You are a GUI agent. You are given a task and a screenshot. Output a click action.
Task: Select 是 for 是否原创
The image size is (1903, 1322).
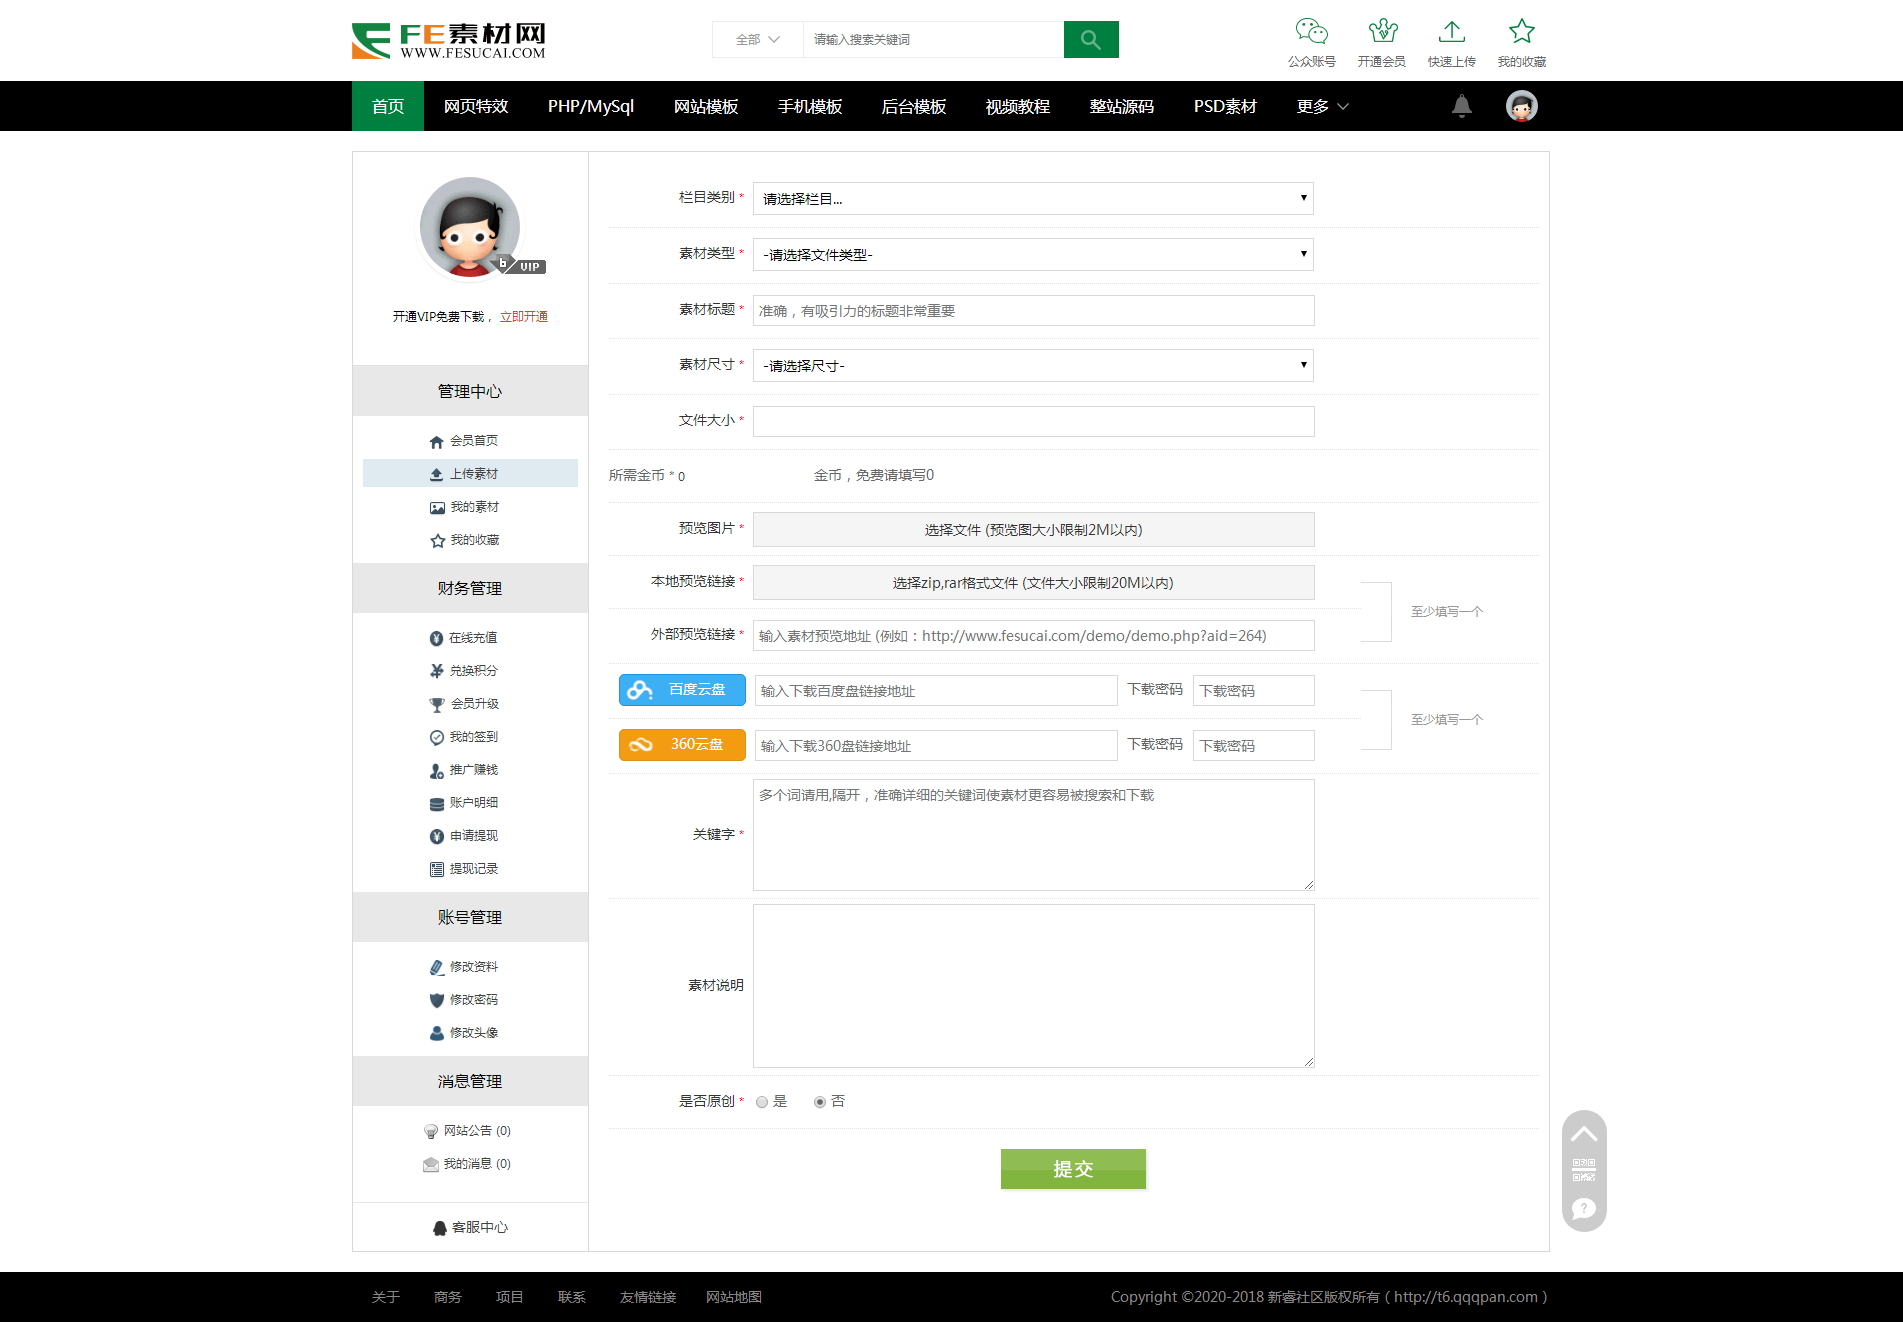coord(762,1102)
